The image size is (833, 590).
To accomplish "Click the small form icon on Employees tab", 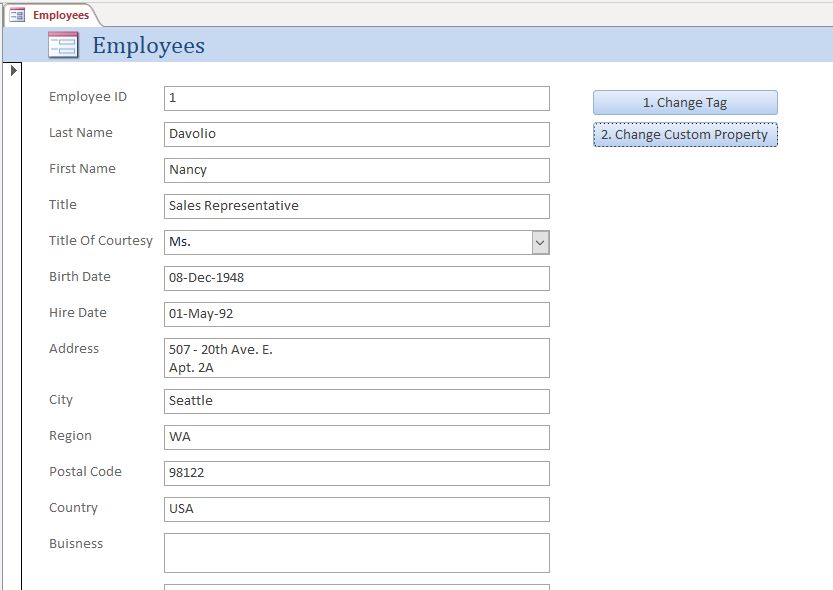I will coord(17,15).
